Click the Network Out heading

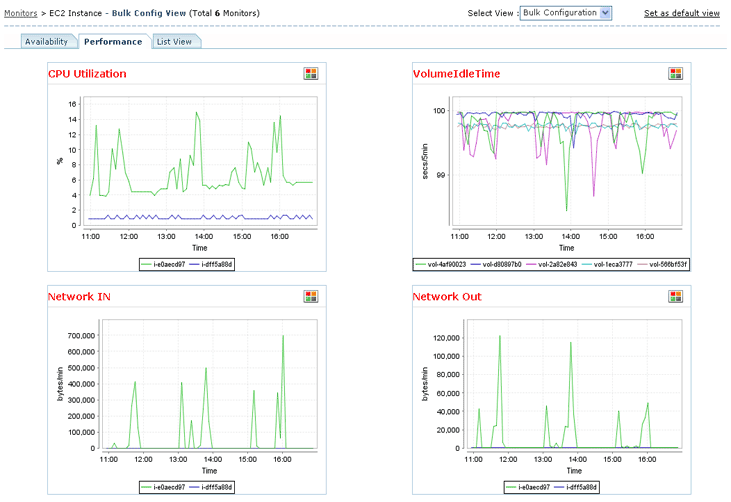point(447,296)
